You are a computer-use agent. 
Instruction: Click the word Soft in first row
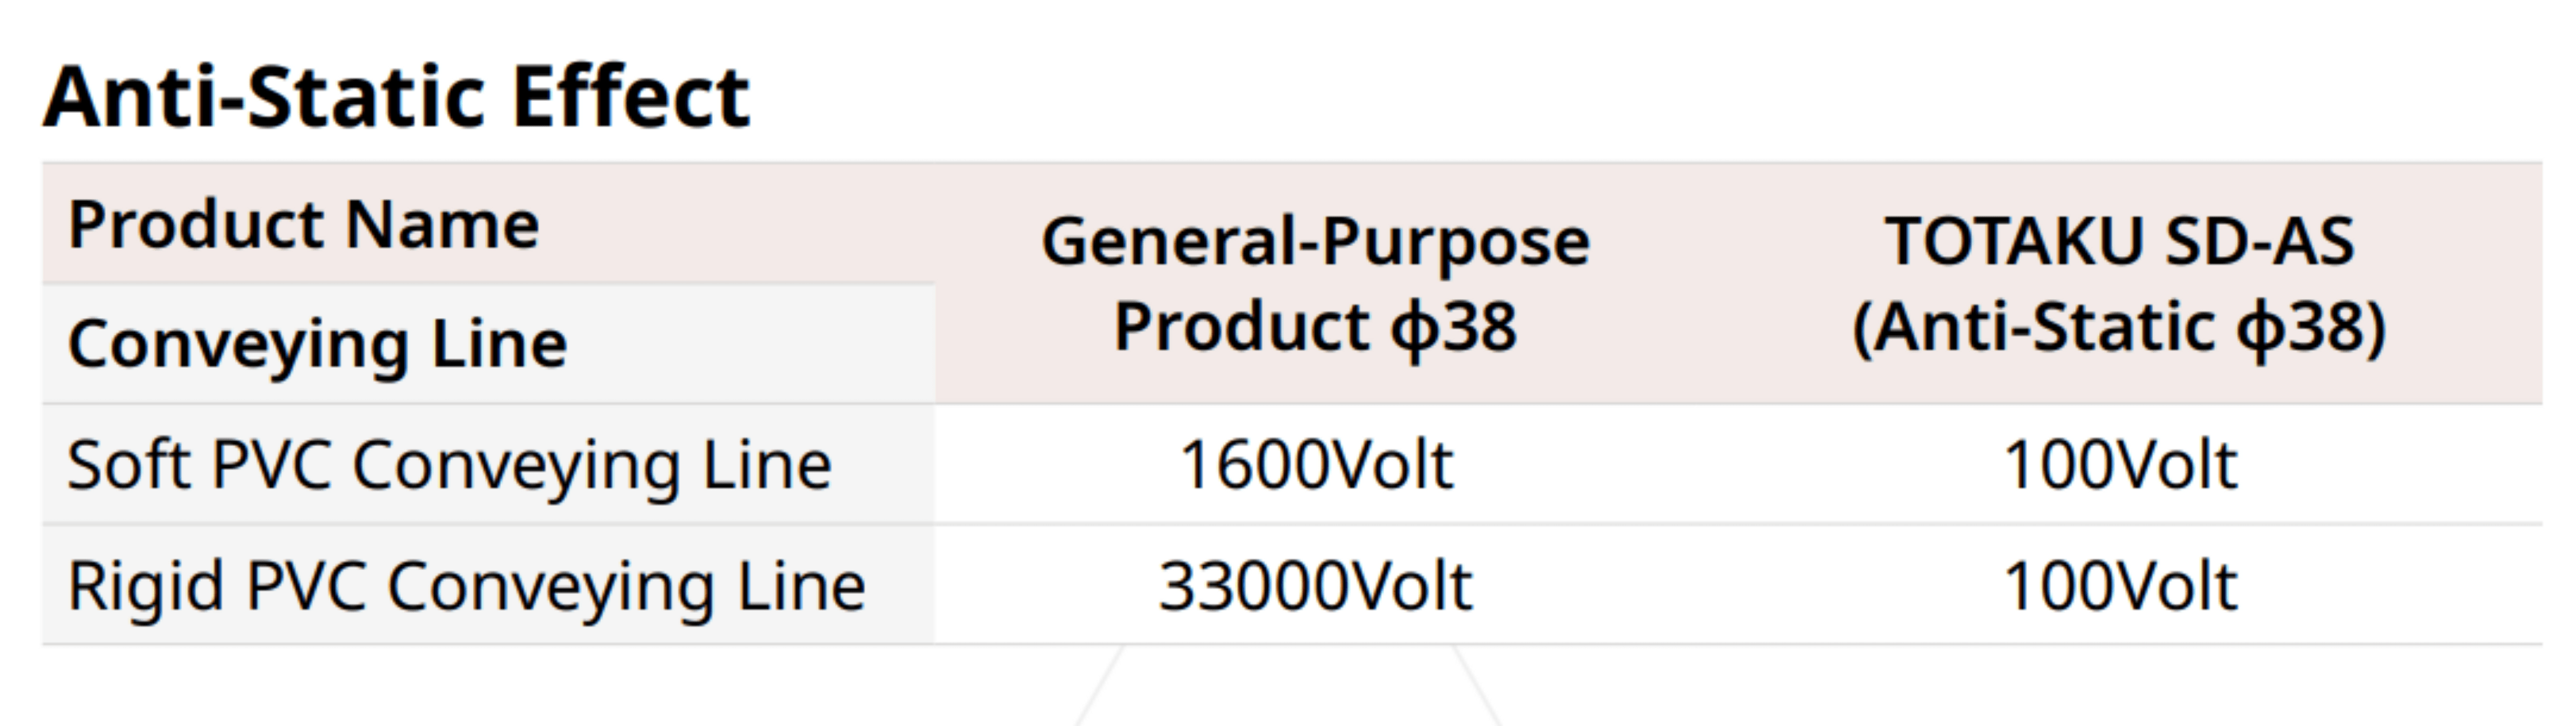click(128, 465)
